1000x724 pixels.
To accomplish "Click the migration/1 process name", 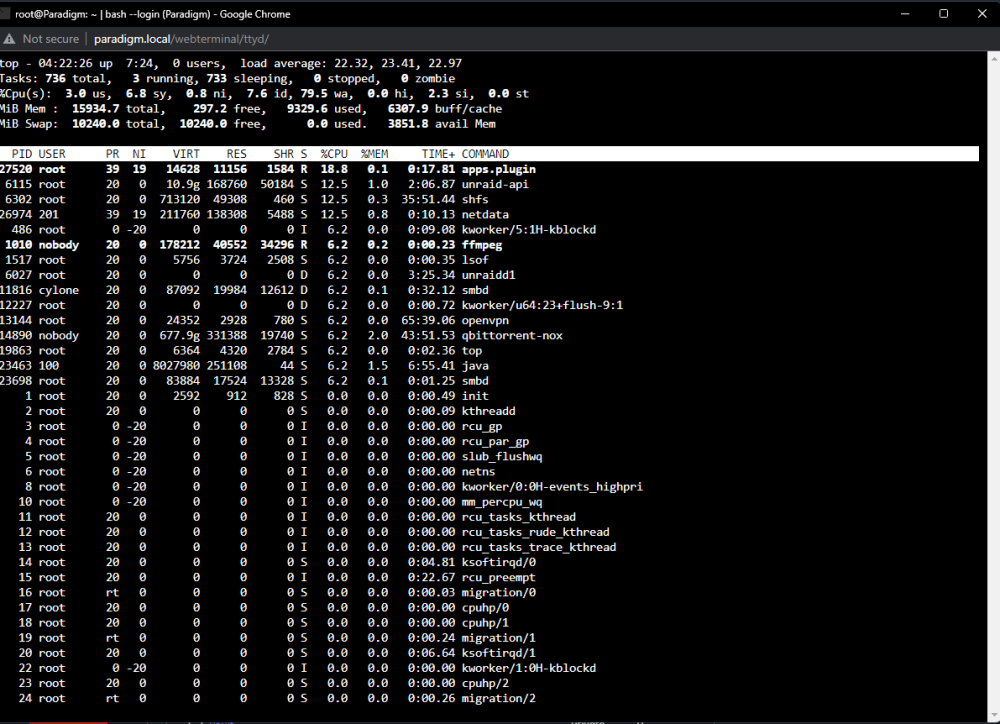I will coord(499,639).
